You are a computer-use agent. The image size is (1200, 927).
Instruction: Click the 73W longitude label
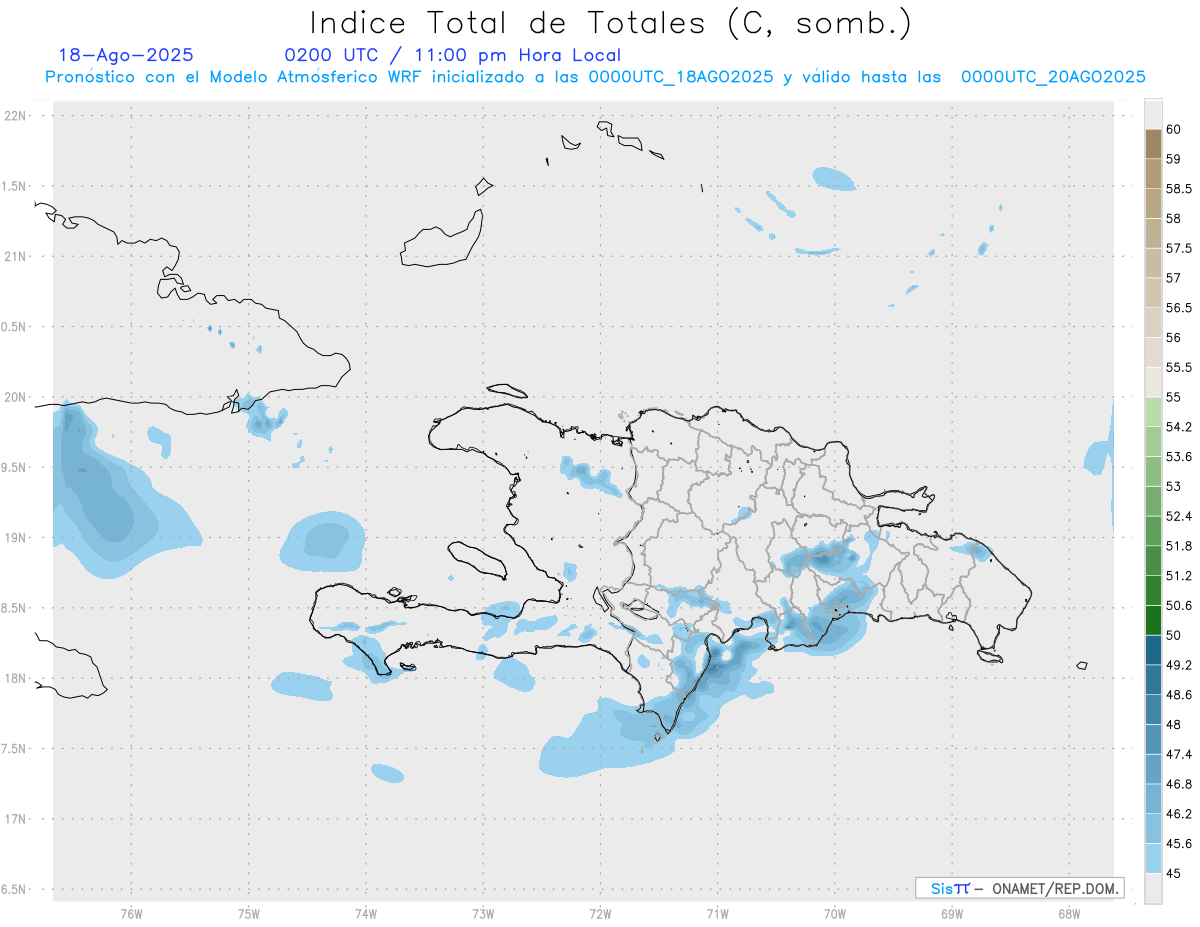[483, 913]
